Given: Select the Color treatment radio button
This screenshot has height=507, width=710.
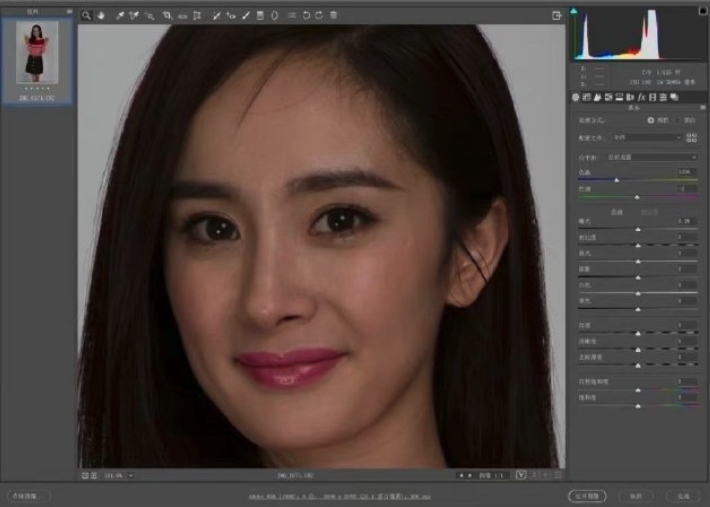Looking at the screenshot, I should [x=651, y=119].
